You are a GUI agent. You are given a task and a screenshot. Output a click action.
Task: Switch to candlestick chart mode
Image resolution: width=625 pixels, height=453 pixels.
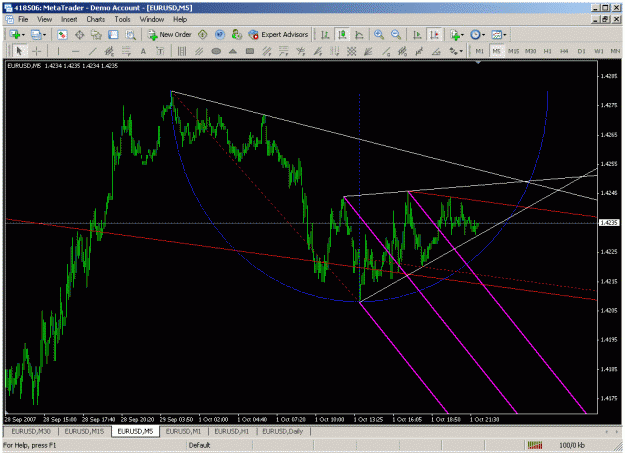tap(342, 35)
